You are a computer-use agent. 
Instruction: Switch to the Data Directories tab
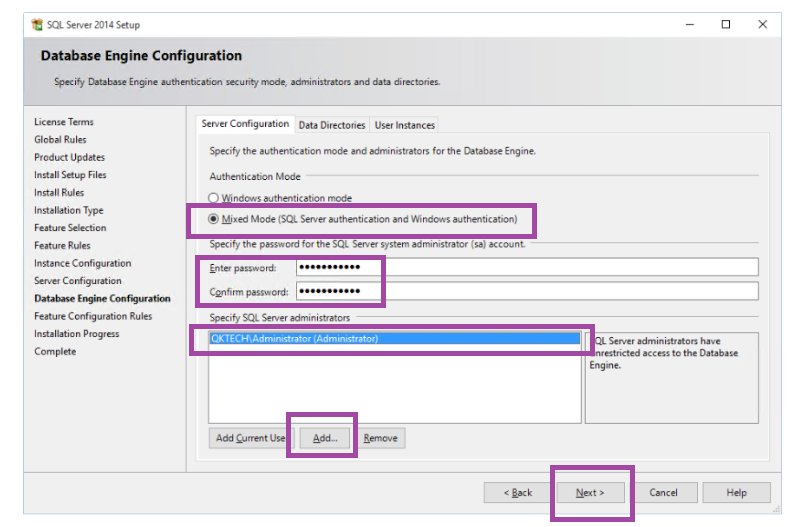332,125
